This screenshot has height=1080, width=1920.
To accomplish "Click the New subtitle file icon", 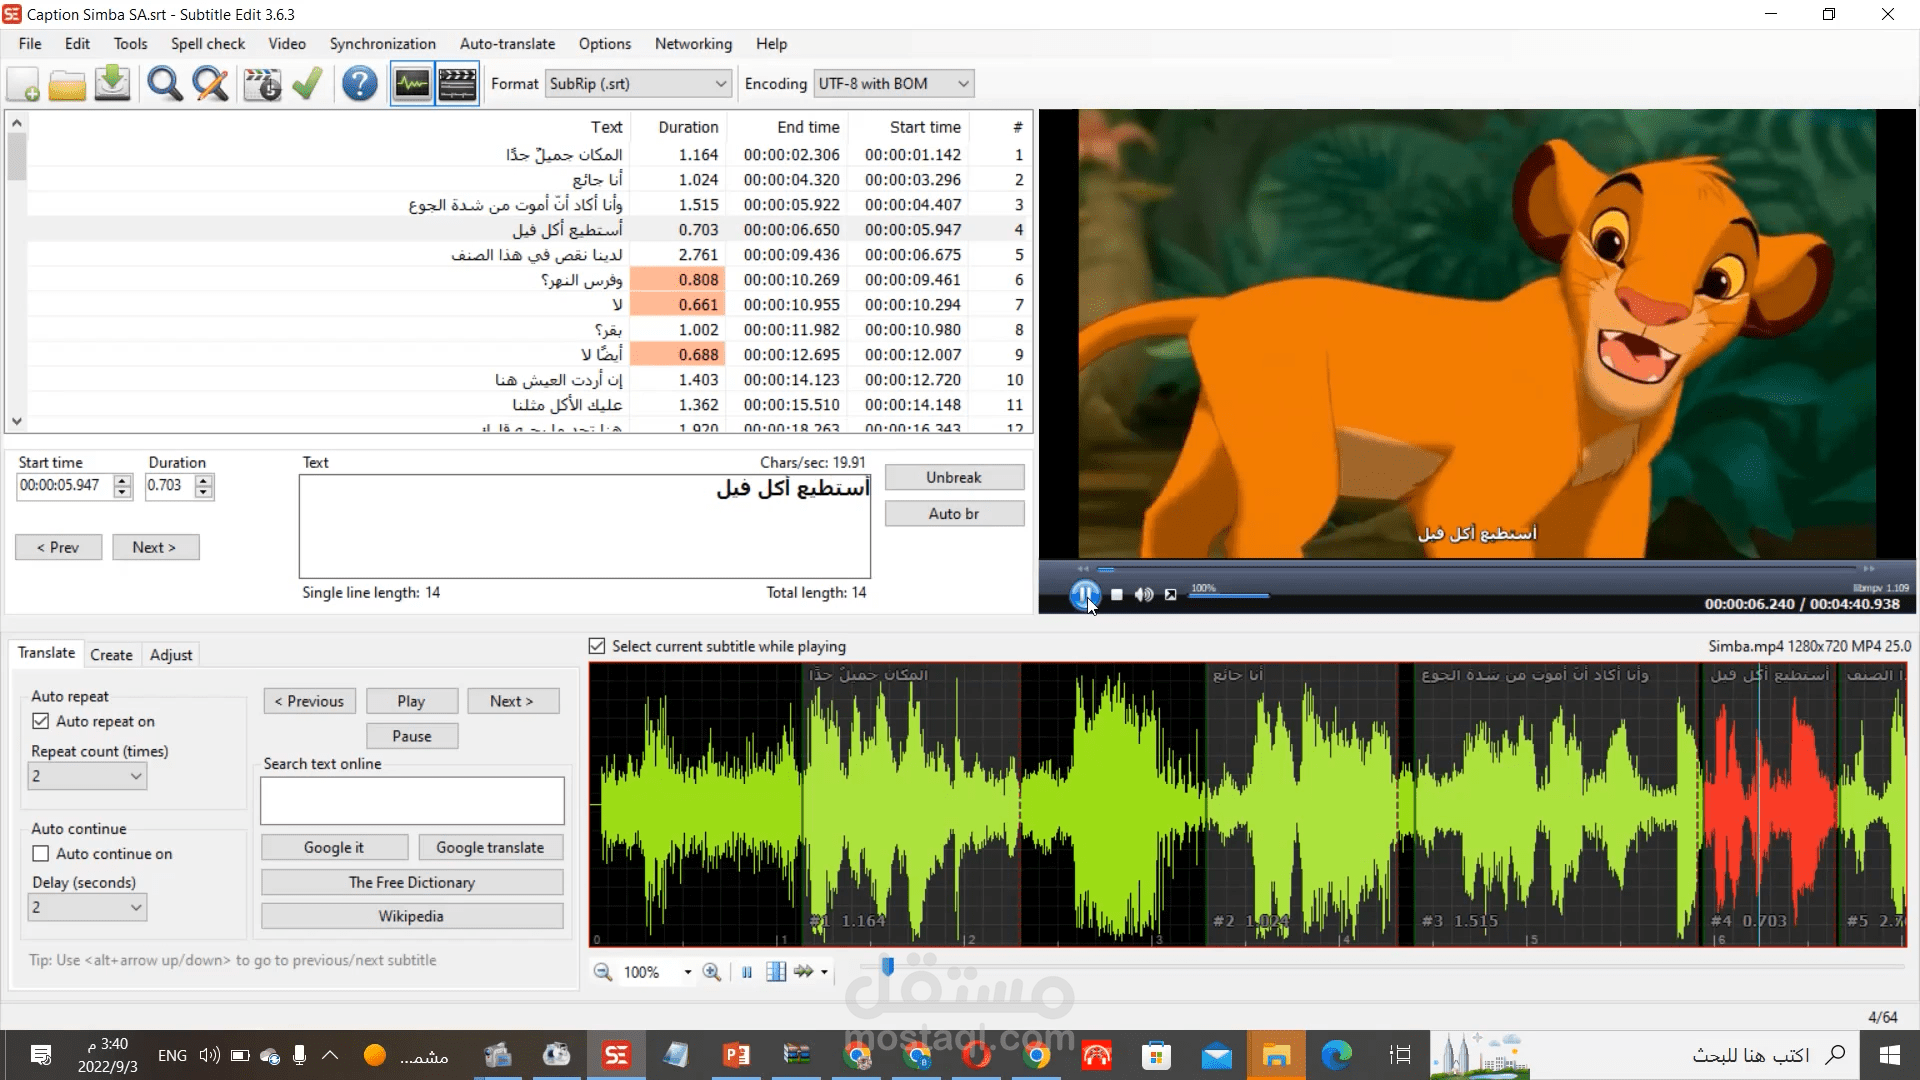I will click(24, 84).
